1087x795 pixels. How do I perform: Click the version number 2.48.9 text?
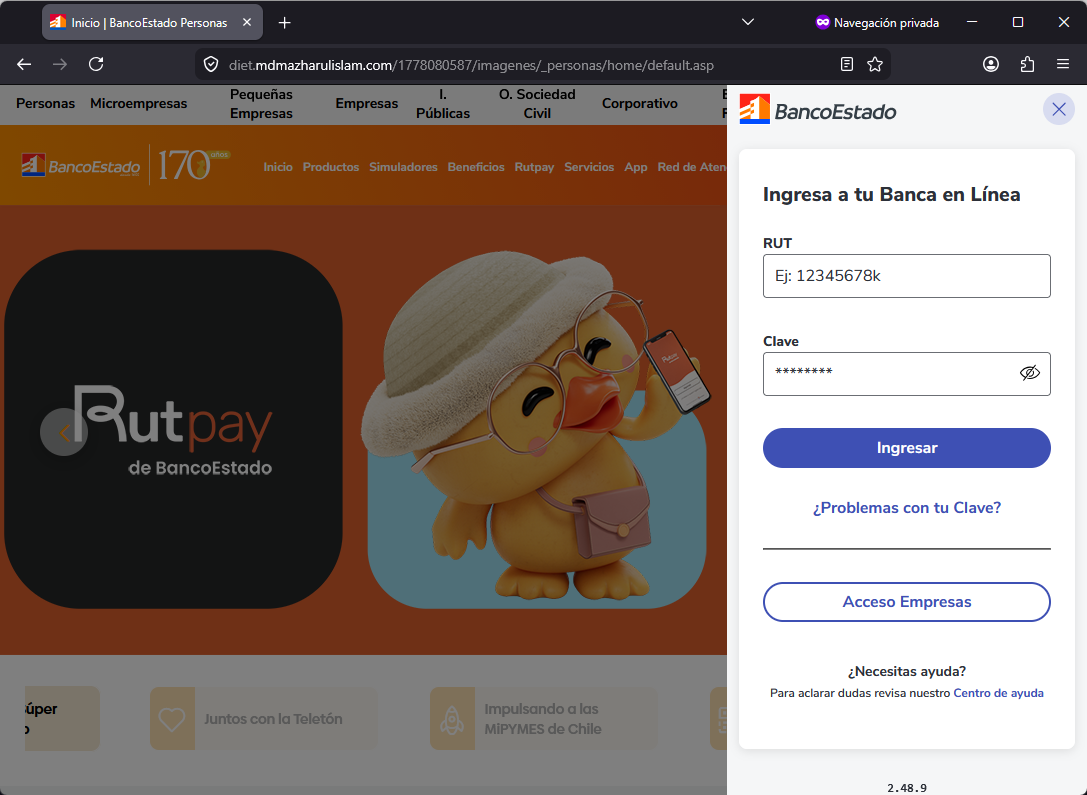coord(907,788)
